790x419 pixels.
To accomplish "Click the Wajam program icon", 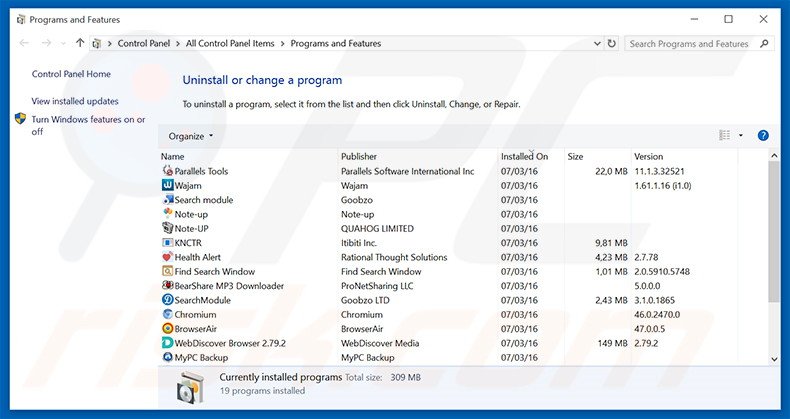I will pos(168,185).
